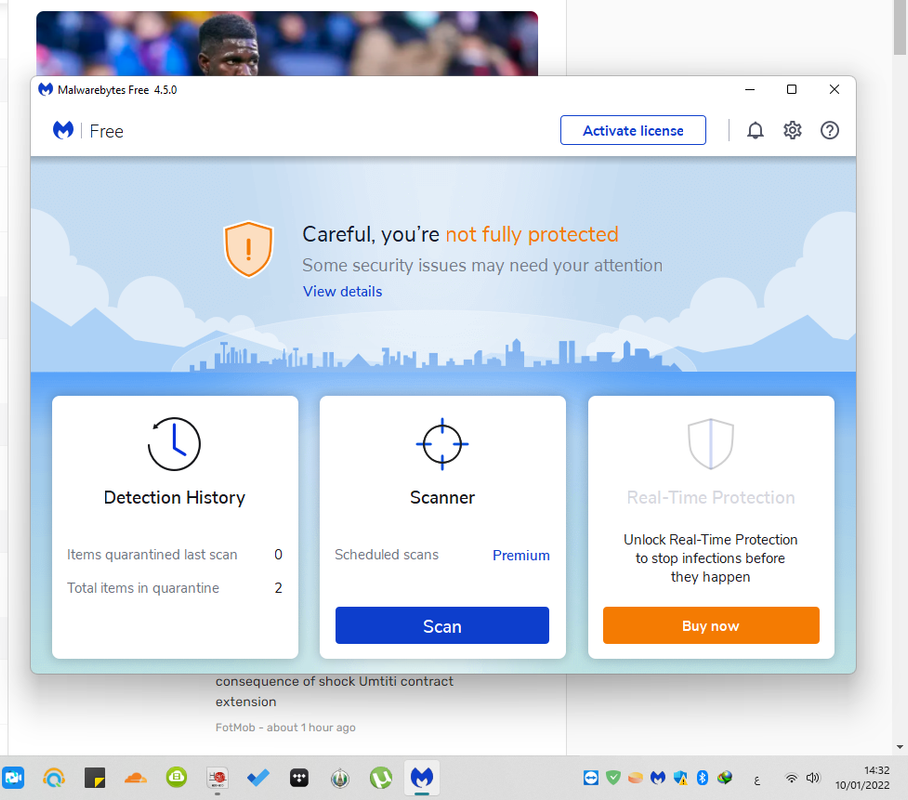Click the Bluetooth tray icon
Image resolution: width=908 pixels, height=800 pixels.
point(702,777)
